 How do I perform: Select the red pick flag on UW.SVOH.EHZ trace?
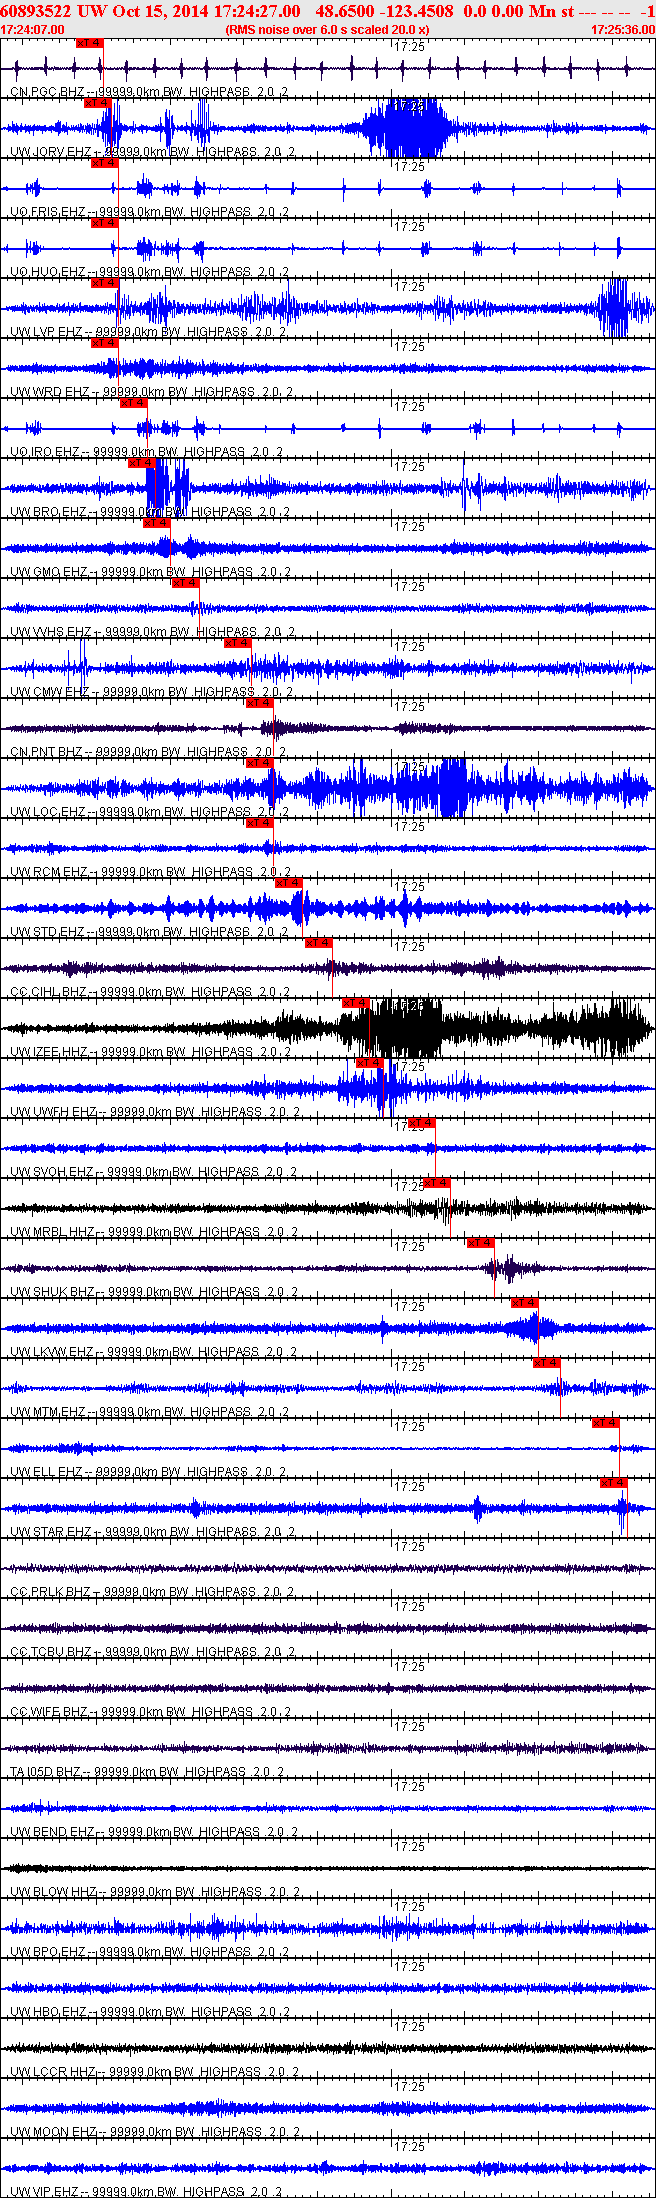422,1123
